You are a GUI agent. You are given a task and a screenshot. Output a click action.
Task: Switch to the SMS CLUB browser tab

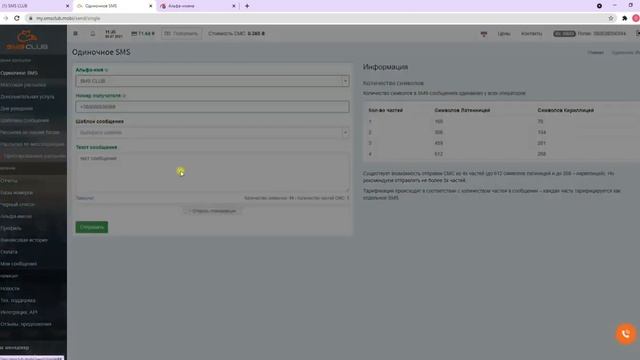[x=35, y=6]
